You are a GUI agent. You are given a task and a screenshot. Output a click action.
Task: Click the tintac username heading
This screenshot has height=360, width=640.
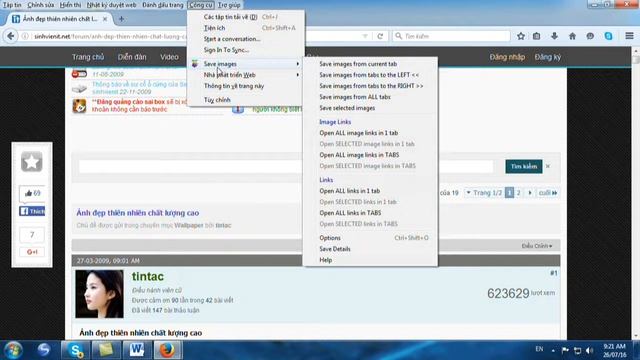coord(147,276)
